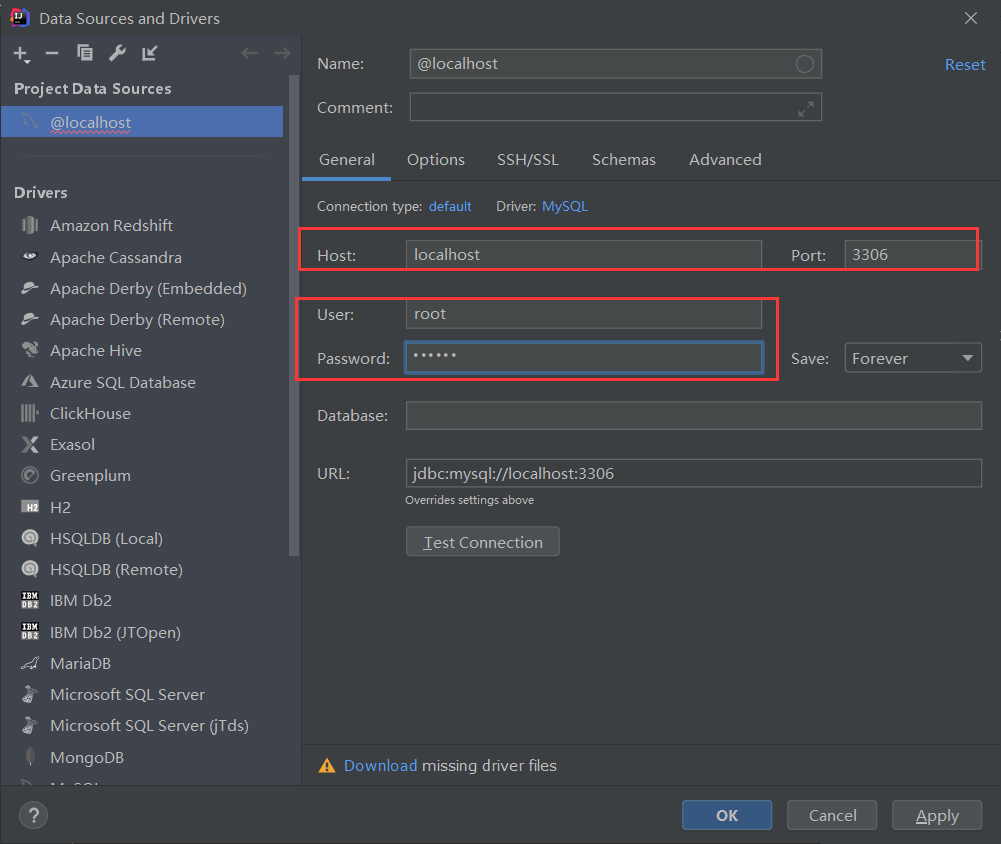Open the Save password dropdown

(913, 358)
